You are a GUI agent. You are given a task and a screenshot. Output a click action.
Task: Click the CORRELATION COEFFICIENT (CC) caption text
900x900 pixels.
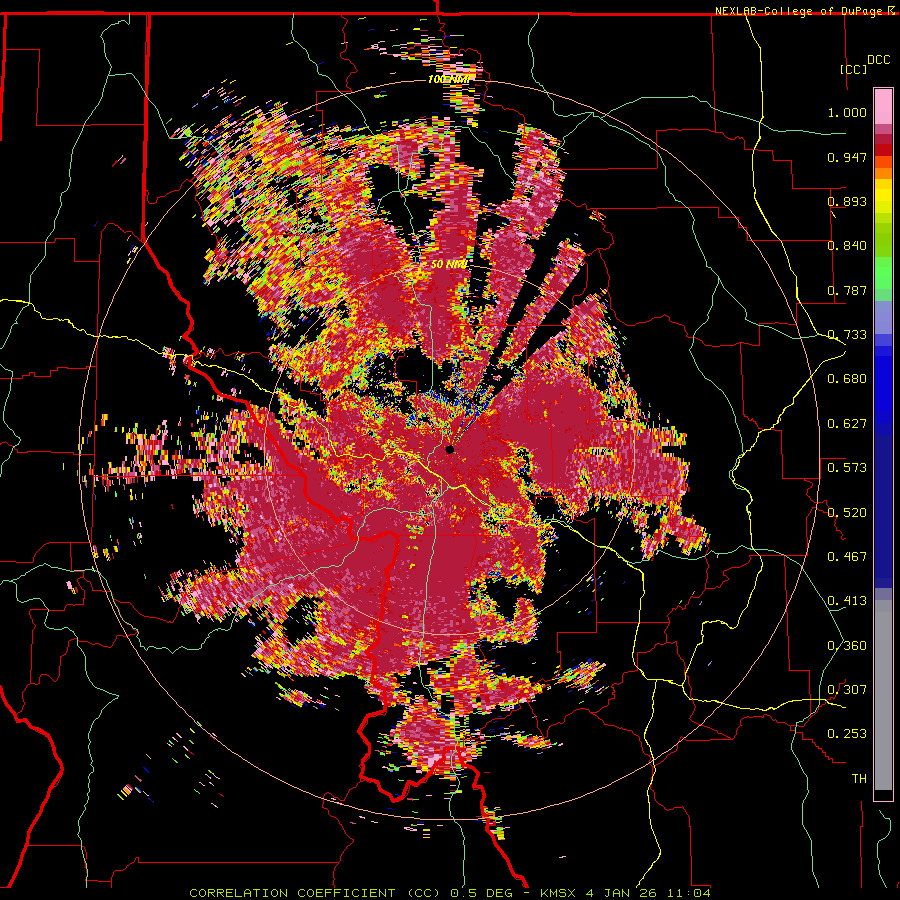pos(315,893)
